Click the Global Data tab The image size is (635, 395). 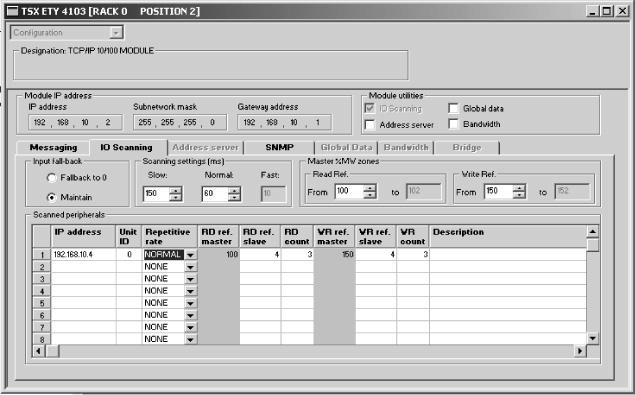tap(346, 147)
